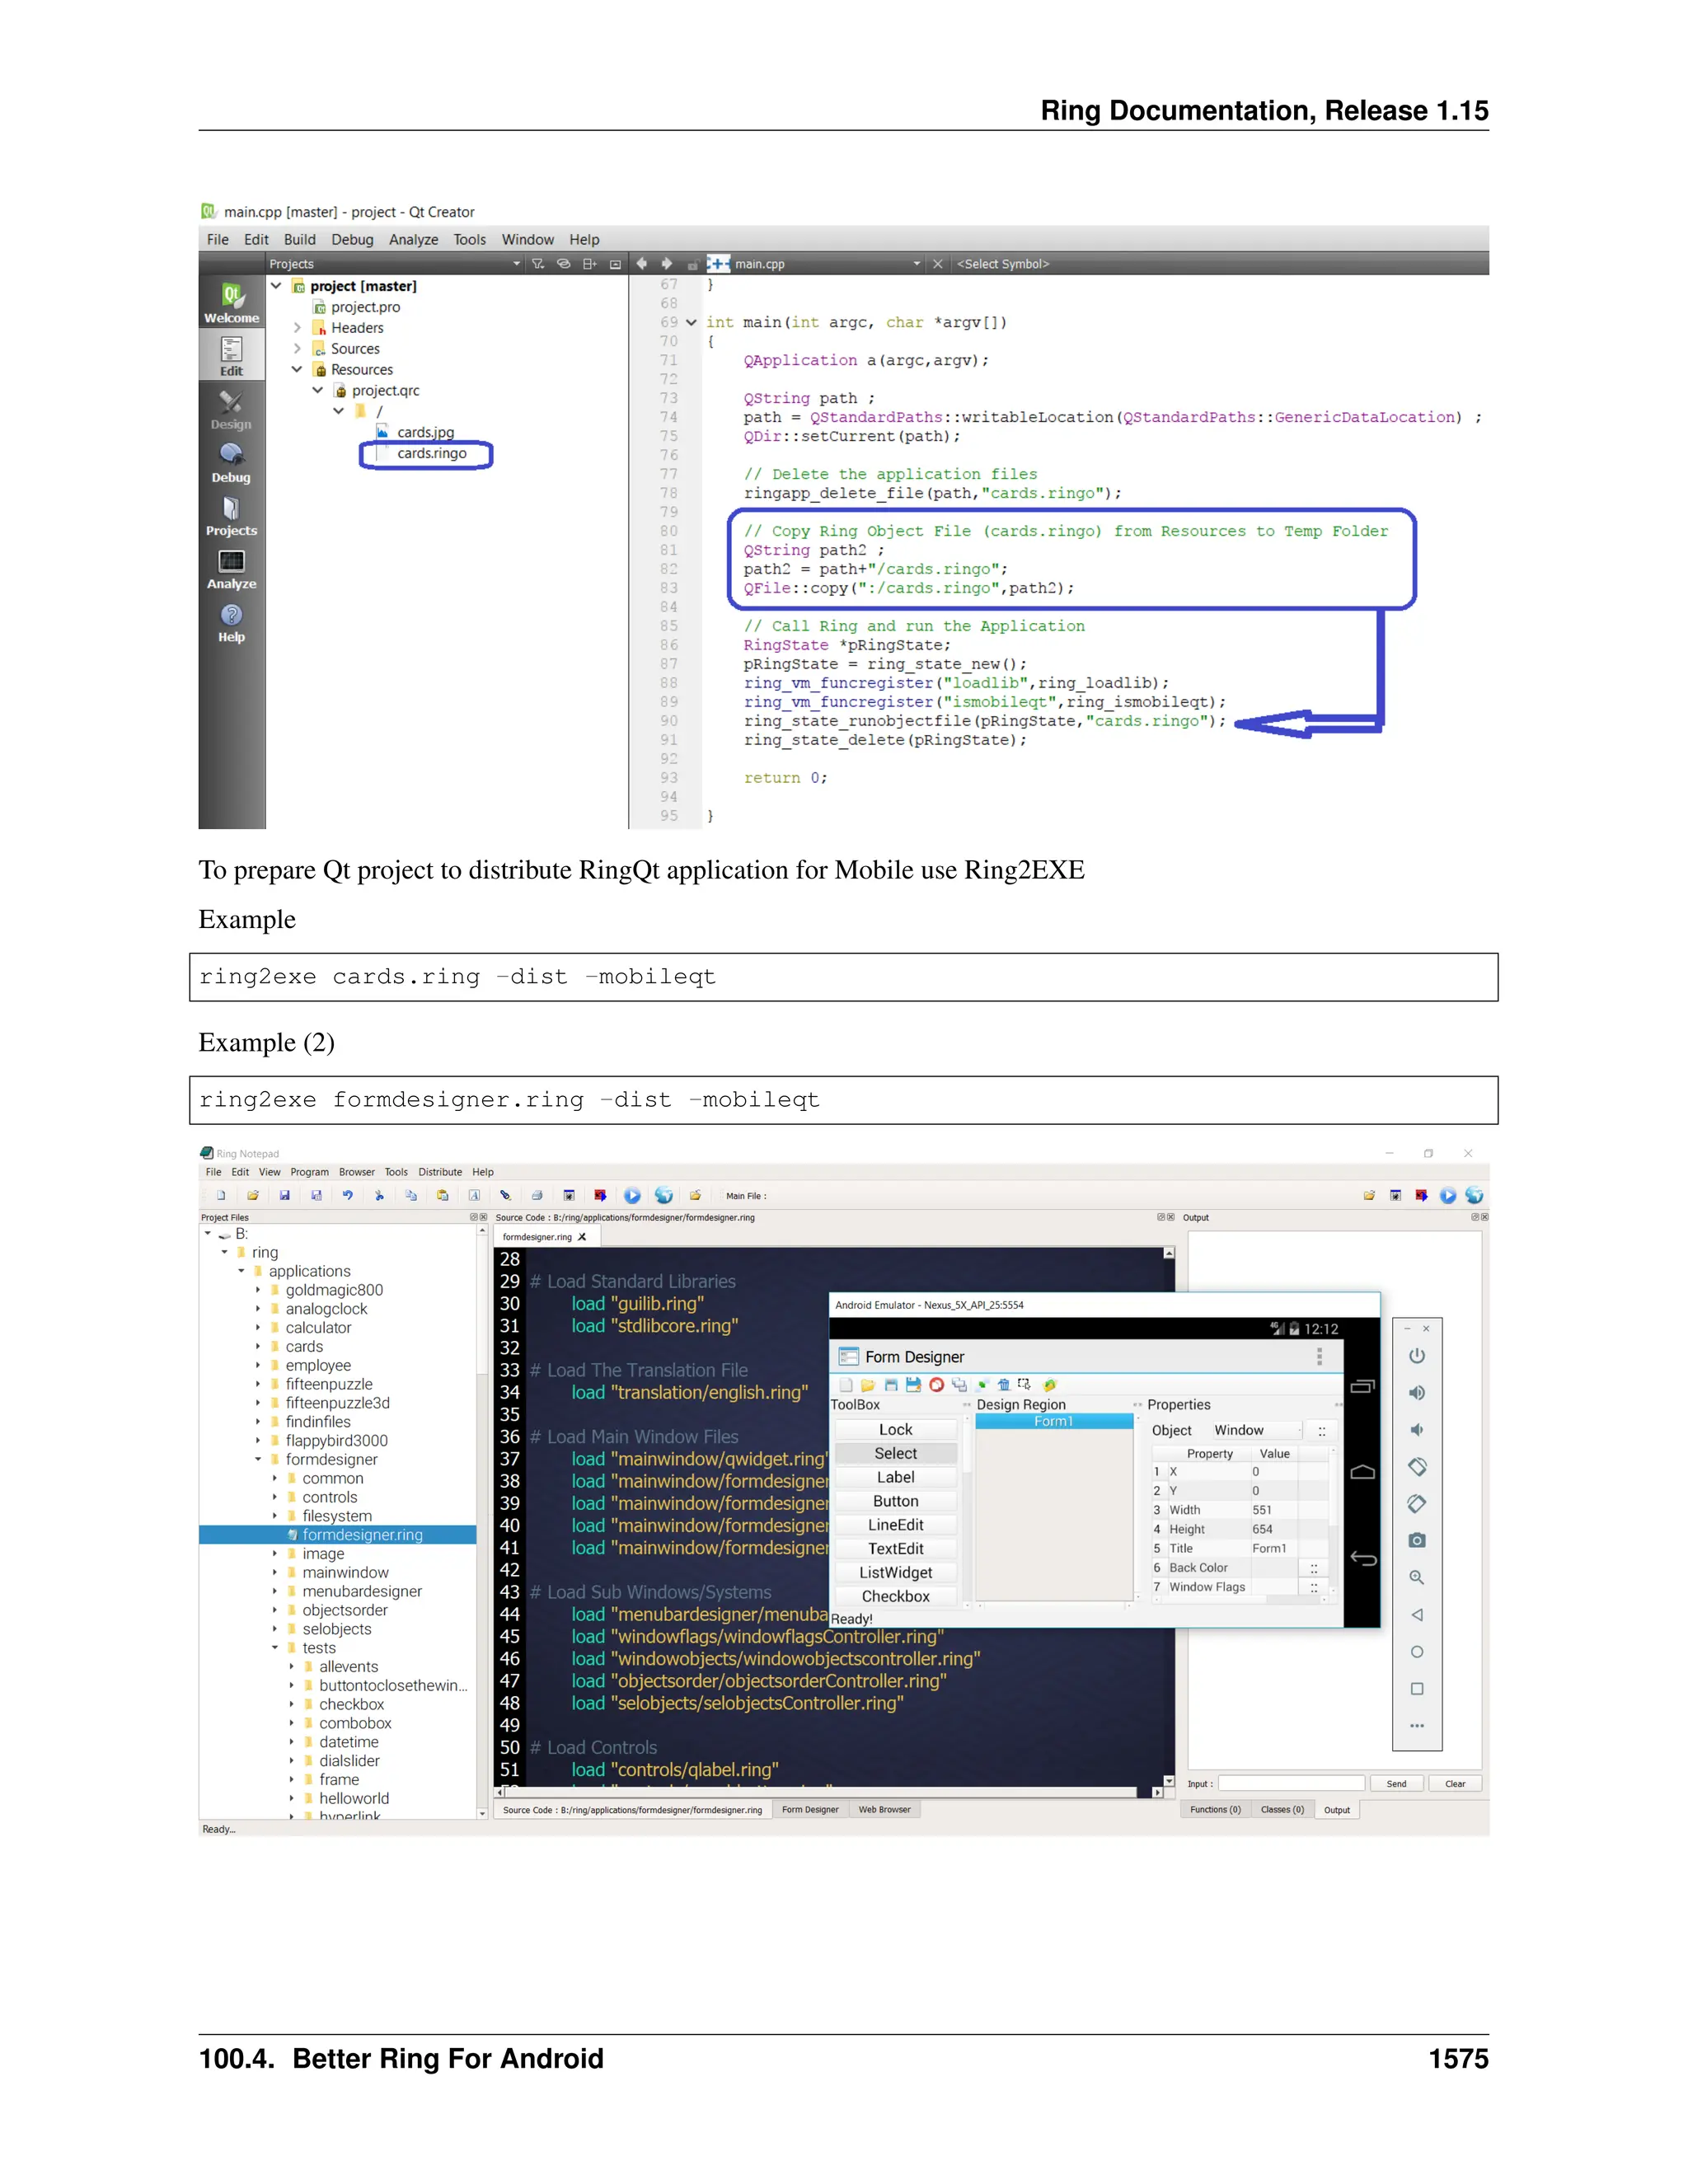Viewport: 1688px width, 2184px height.
Task: Click the Back Color picker button
Action: click(x=1313, y=1569)
